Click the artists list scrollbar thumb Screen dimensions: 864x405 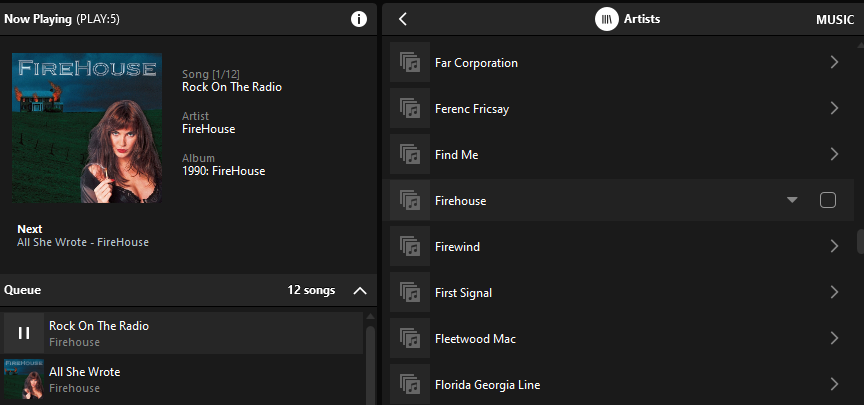(860, 241)
